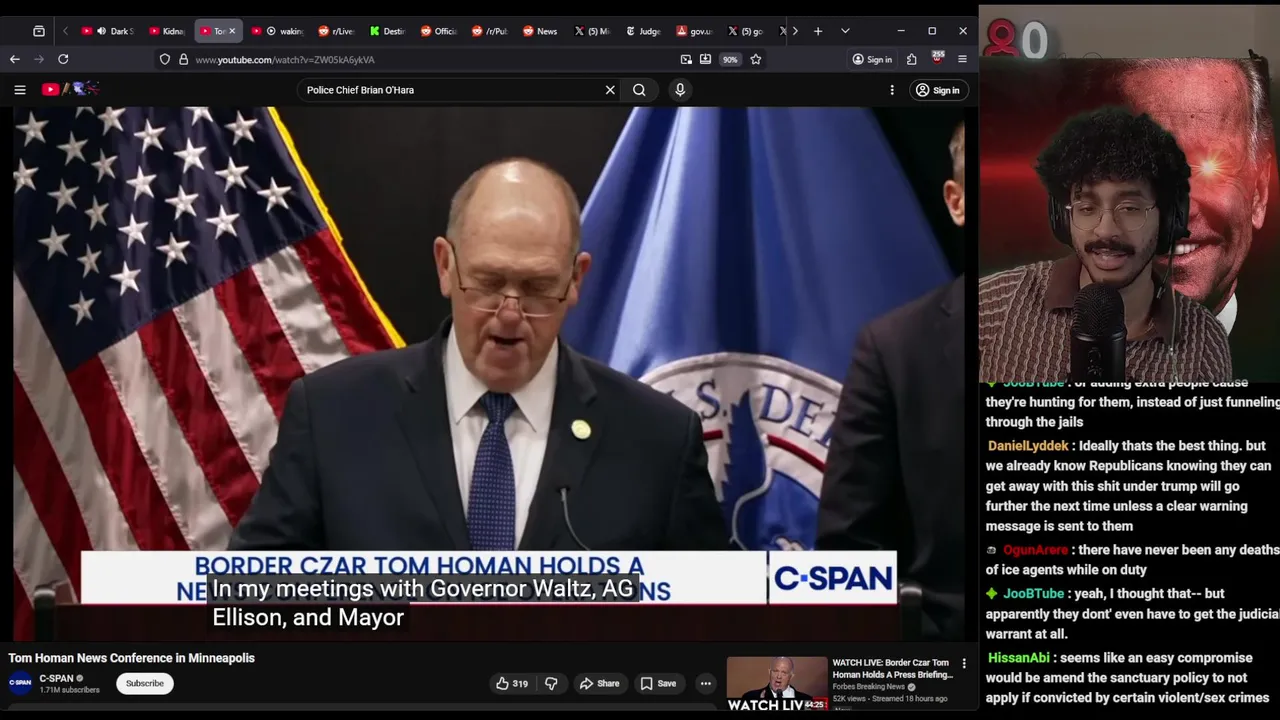Select the YouTube URL in address bar
Screen dimensions: 1280x720
285,60
